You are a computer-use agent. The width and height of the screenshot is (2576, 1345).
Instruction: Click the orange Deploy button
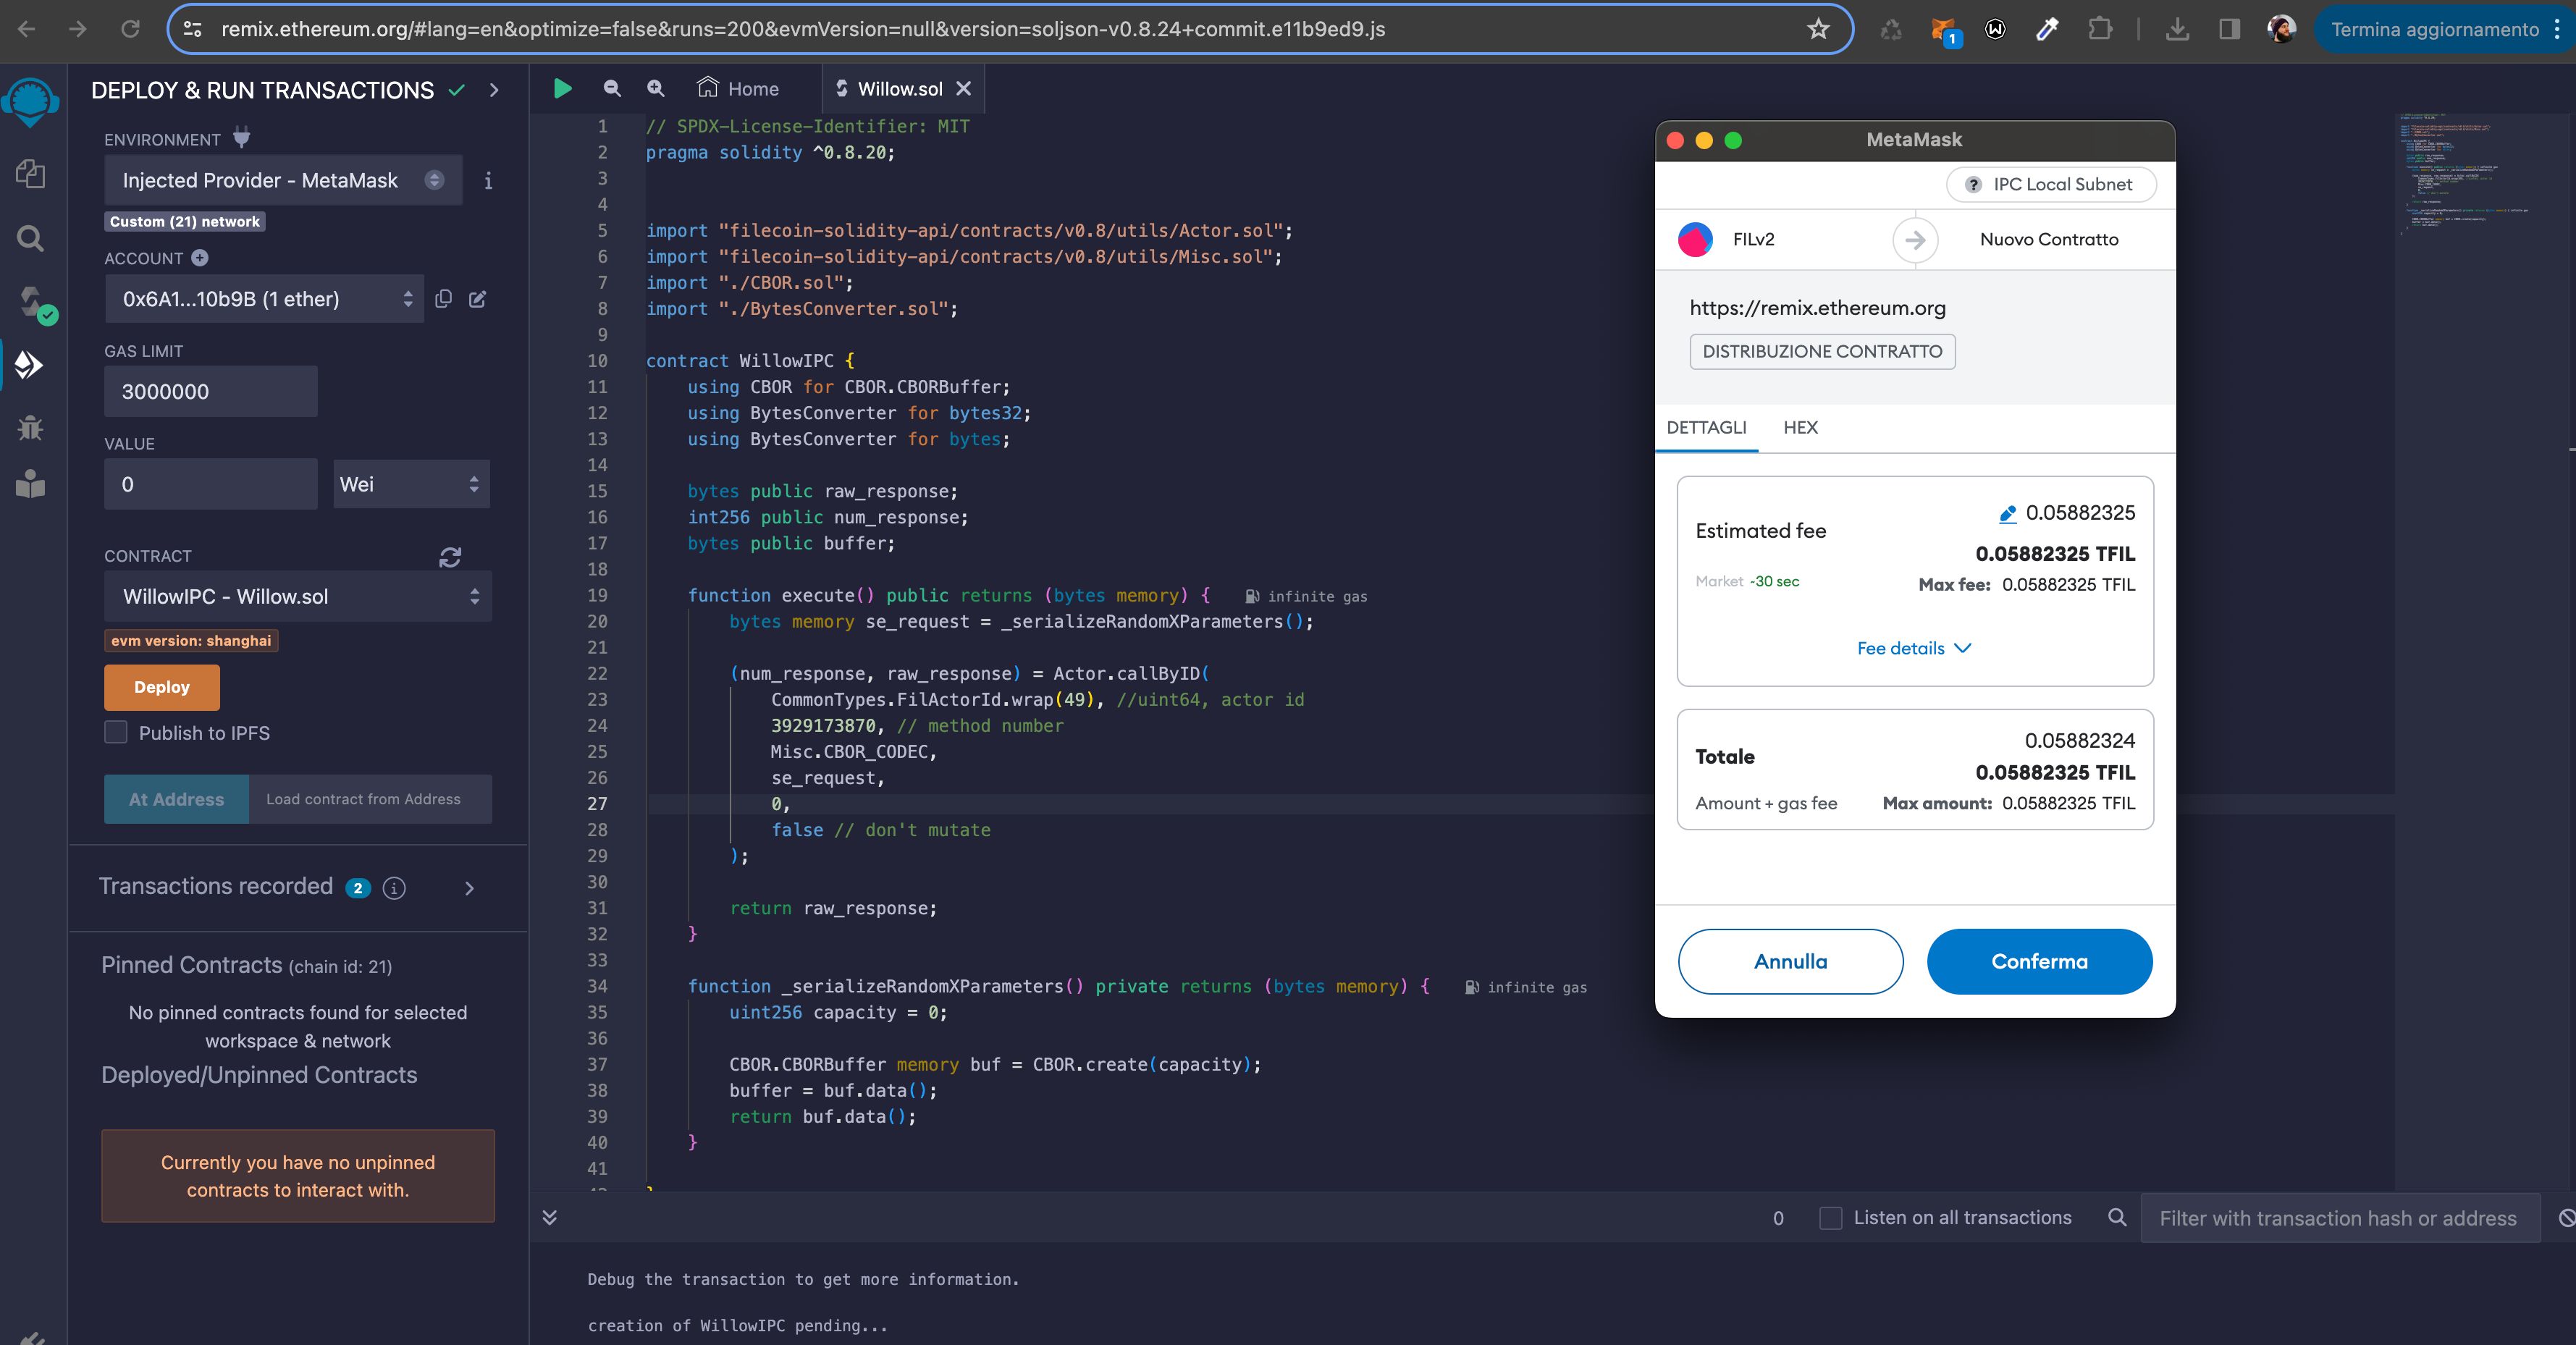[x=162, y=687]
